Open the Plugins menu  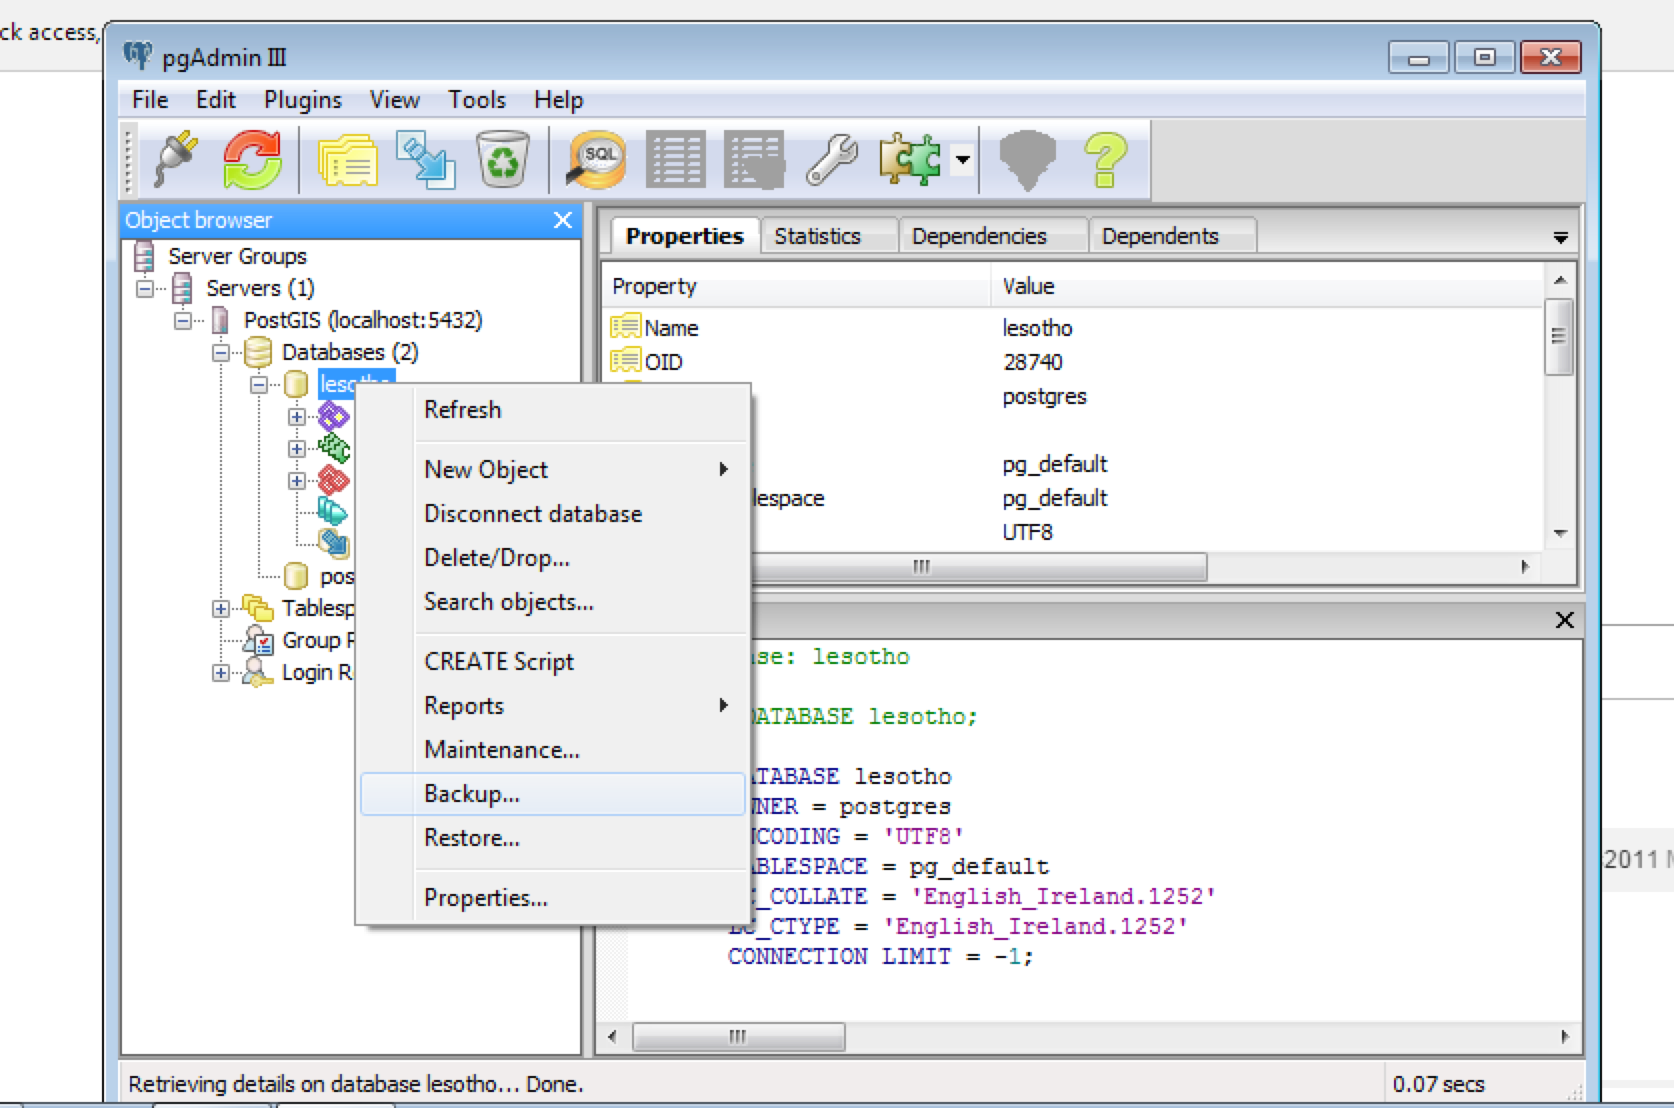click(303, 100)
